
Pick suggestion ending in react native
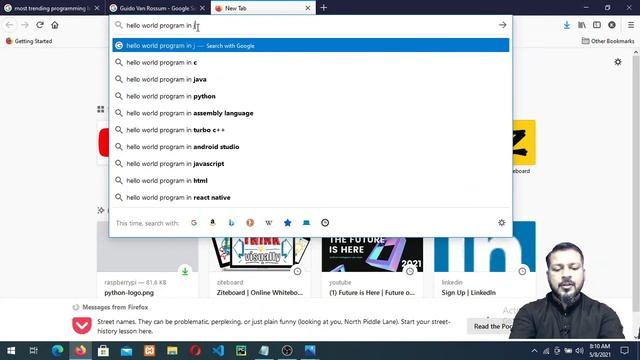click(311, 197)
